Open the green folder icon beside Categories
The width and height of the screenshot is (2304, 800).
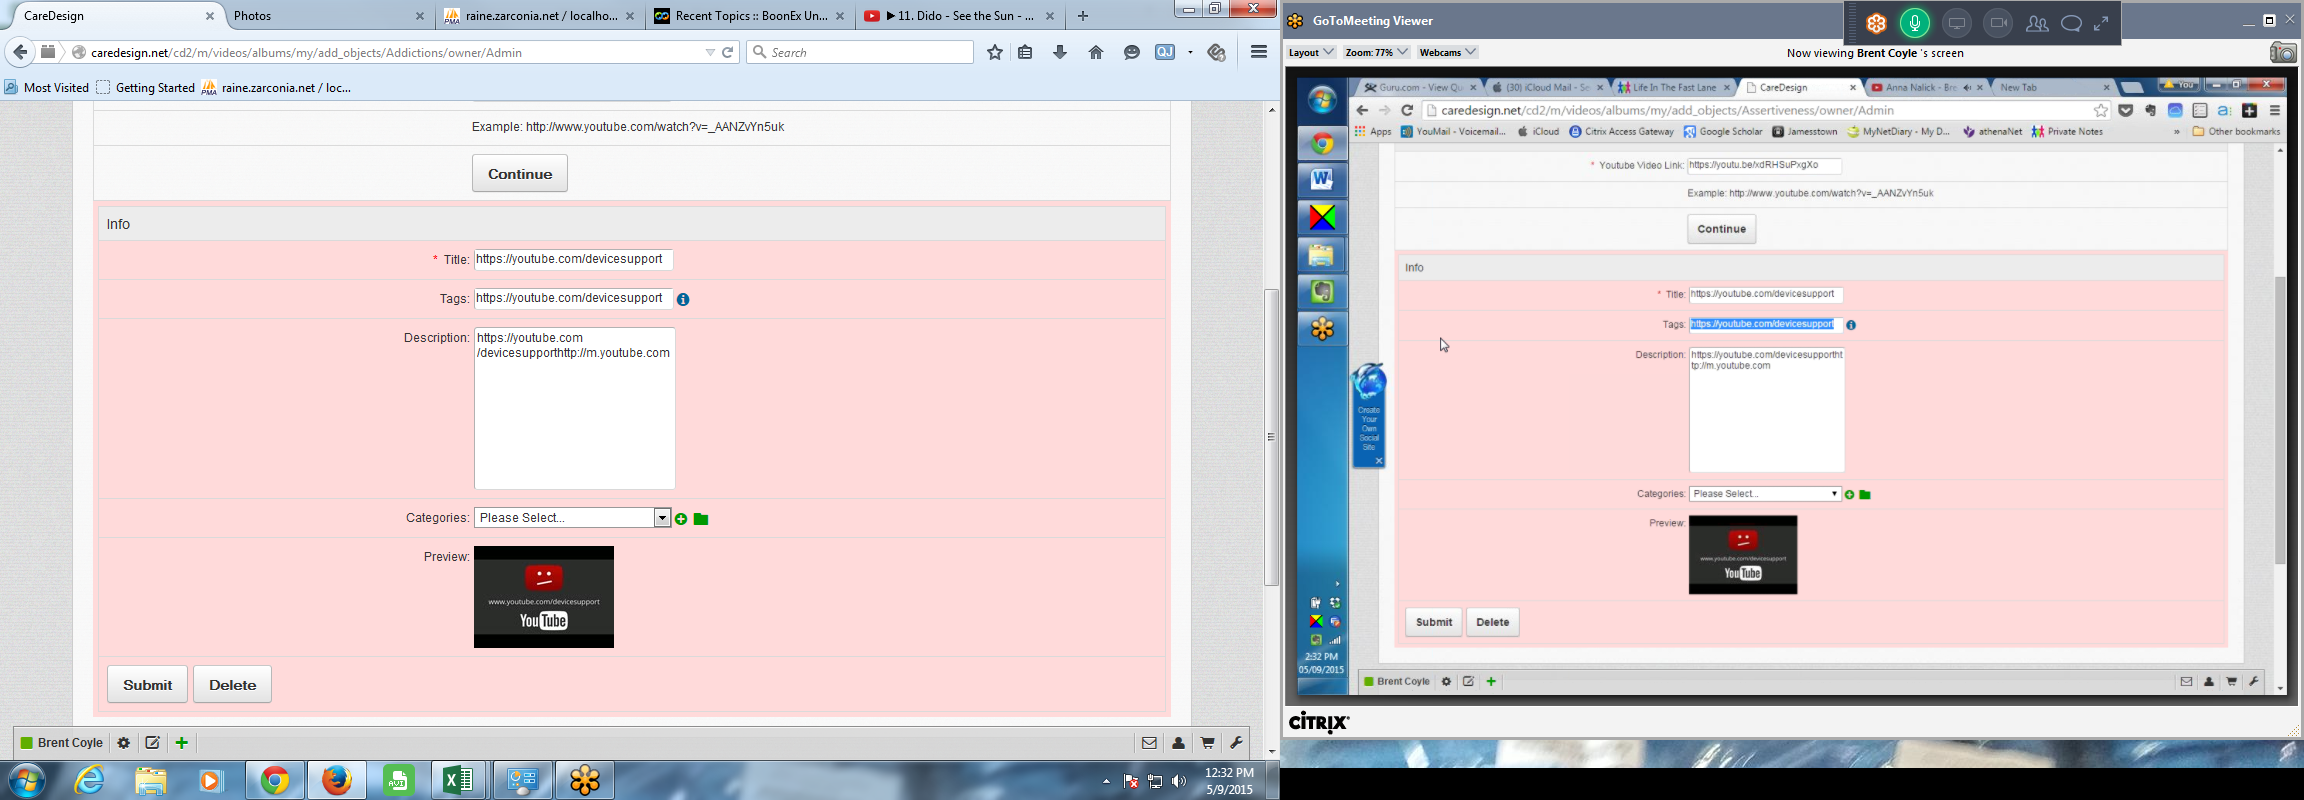701,519
